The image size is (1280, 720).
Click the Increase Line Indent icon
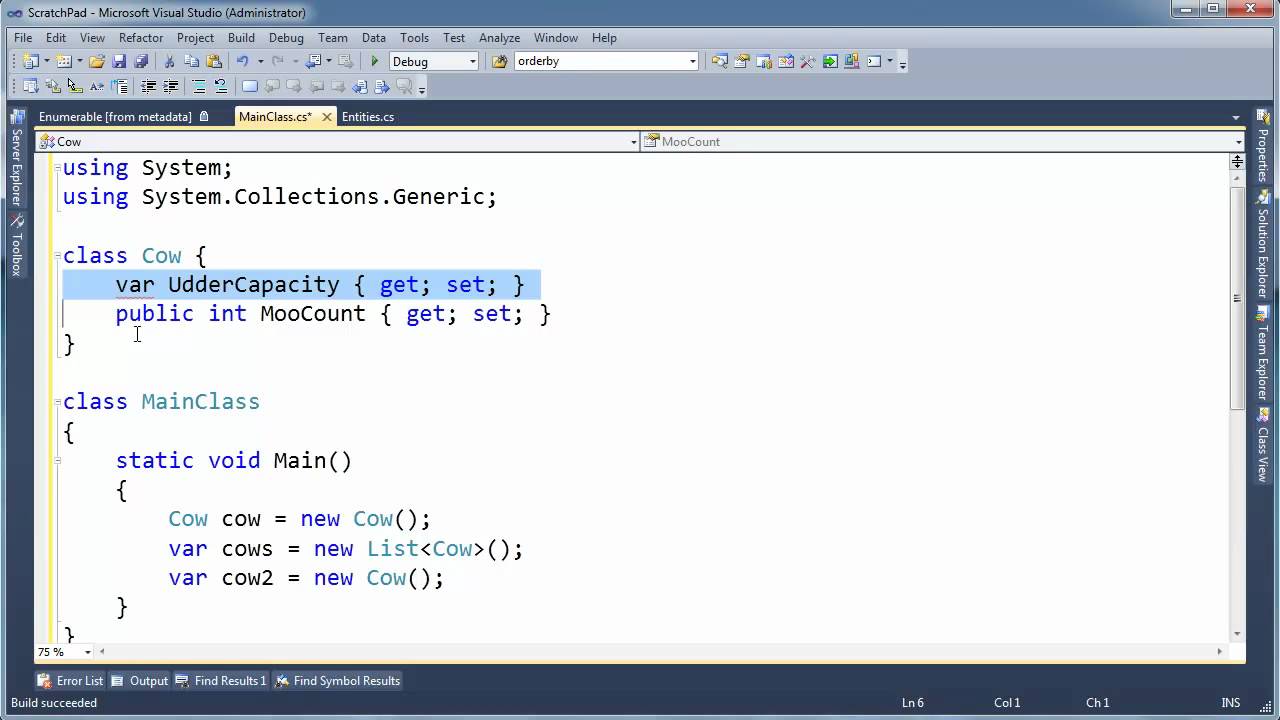coord(171,87)
